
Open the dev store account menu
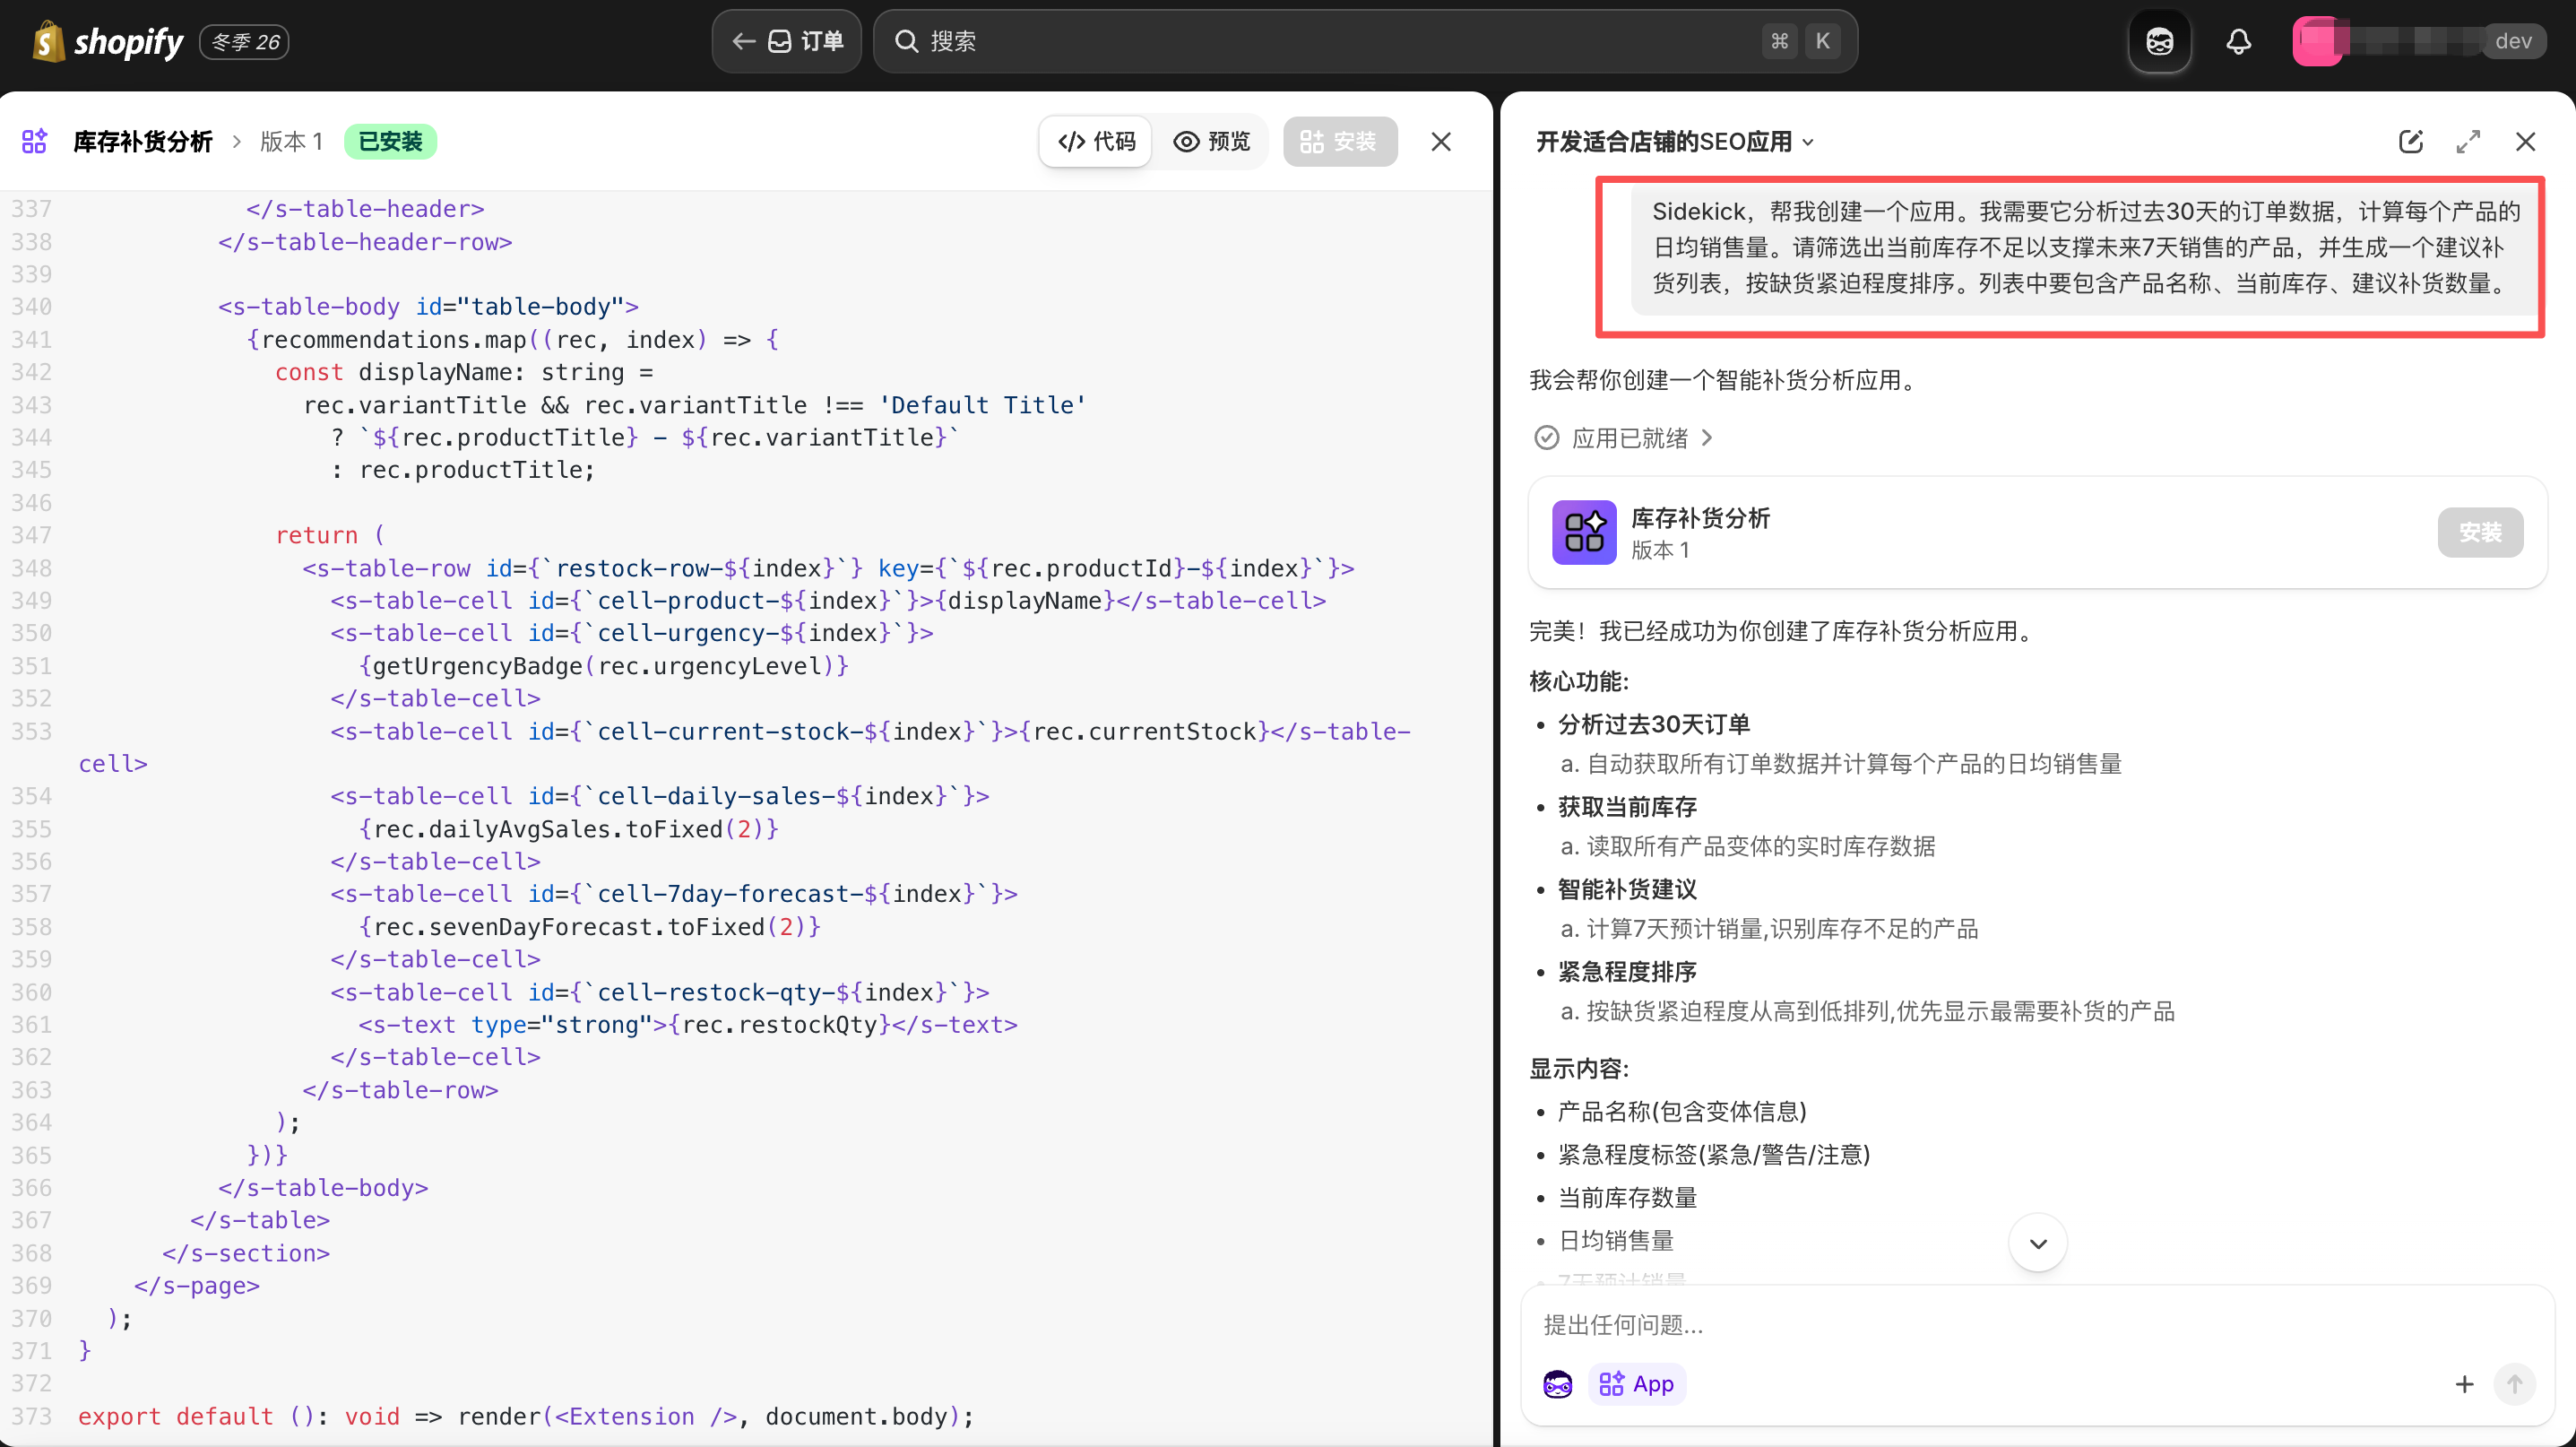pos(2419,41)
